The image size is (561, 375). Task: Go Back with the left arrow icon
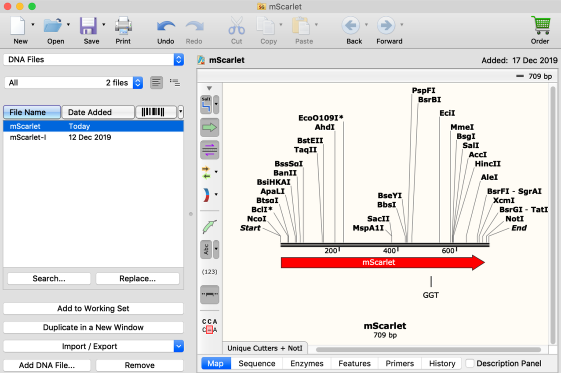pos(351,25)
